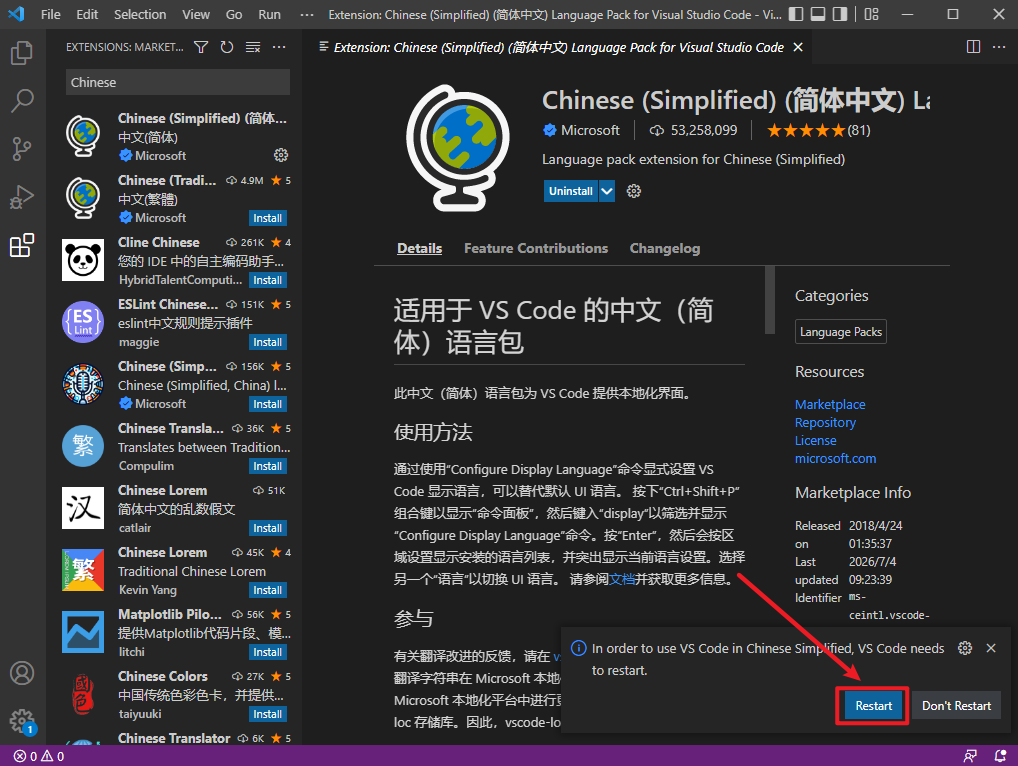1018x766 pixels.
Task: Open the Accounts icon in activity bar
Action: pyautogui.click(x=22, y=673)
